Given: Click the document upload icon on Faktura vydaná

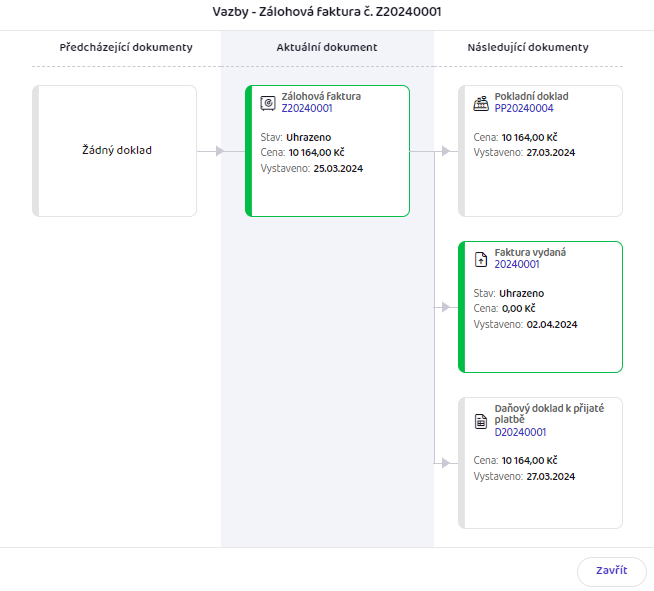Looking at the screenshot, I should pos(481,259).
